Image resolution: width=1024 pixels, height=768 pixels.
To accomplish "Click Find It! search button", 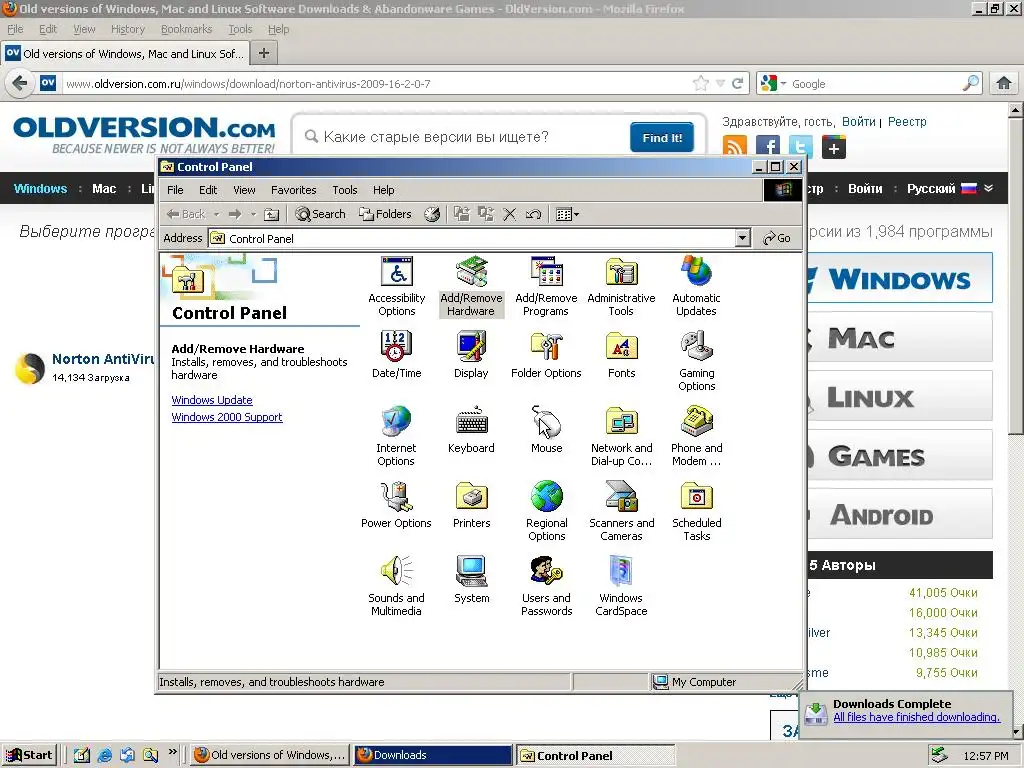I will coord(662,137).
